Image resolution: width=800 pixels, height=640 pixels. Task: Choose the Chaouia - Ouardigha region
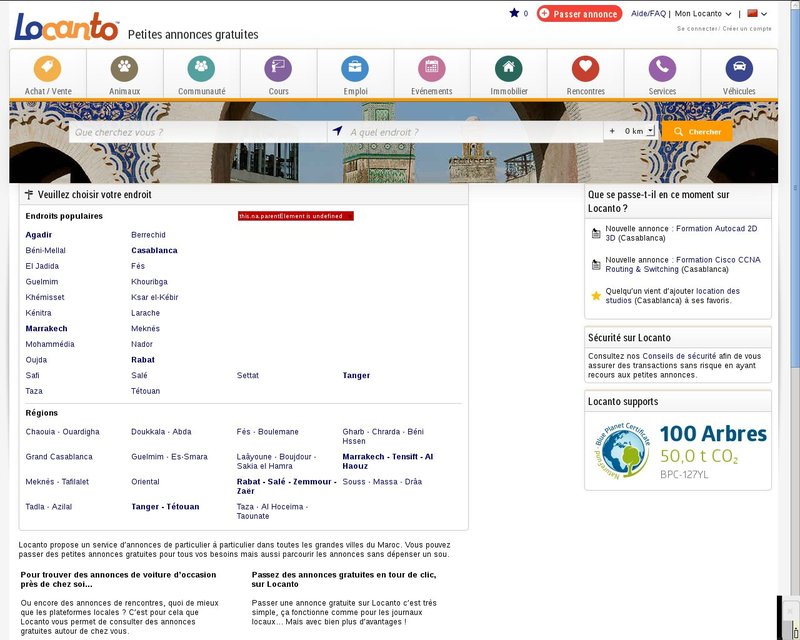click(62, 432)
